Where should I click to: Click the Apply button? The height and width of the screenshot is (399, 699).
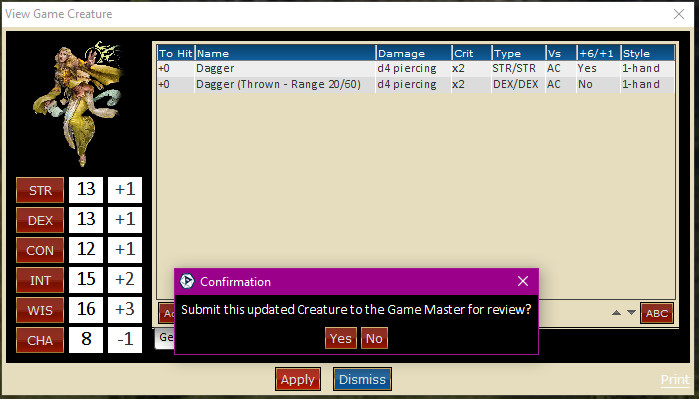point(298,379)
